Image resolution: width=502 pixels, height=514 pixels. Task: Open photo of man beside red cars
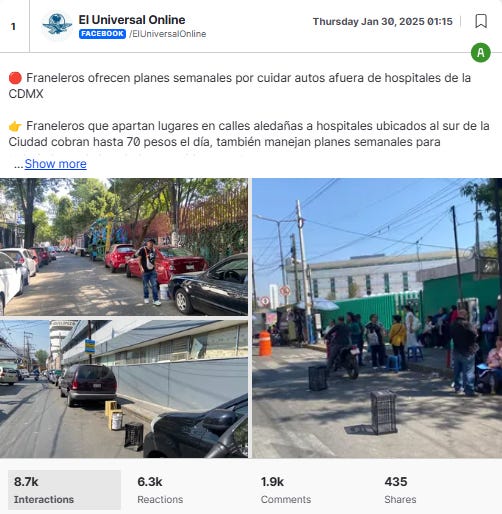[124, 247]
